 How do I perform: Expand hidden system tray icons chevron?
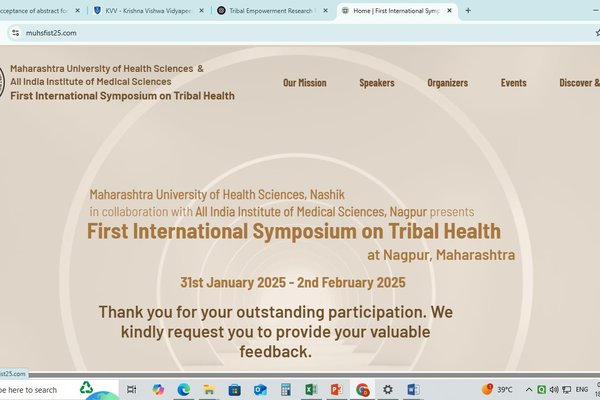(x=528, y=389)
